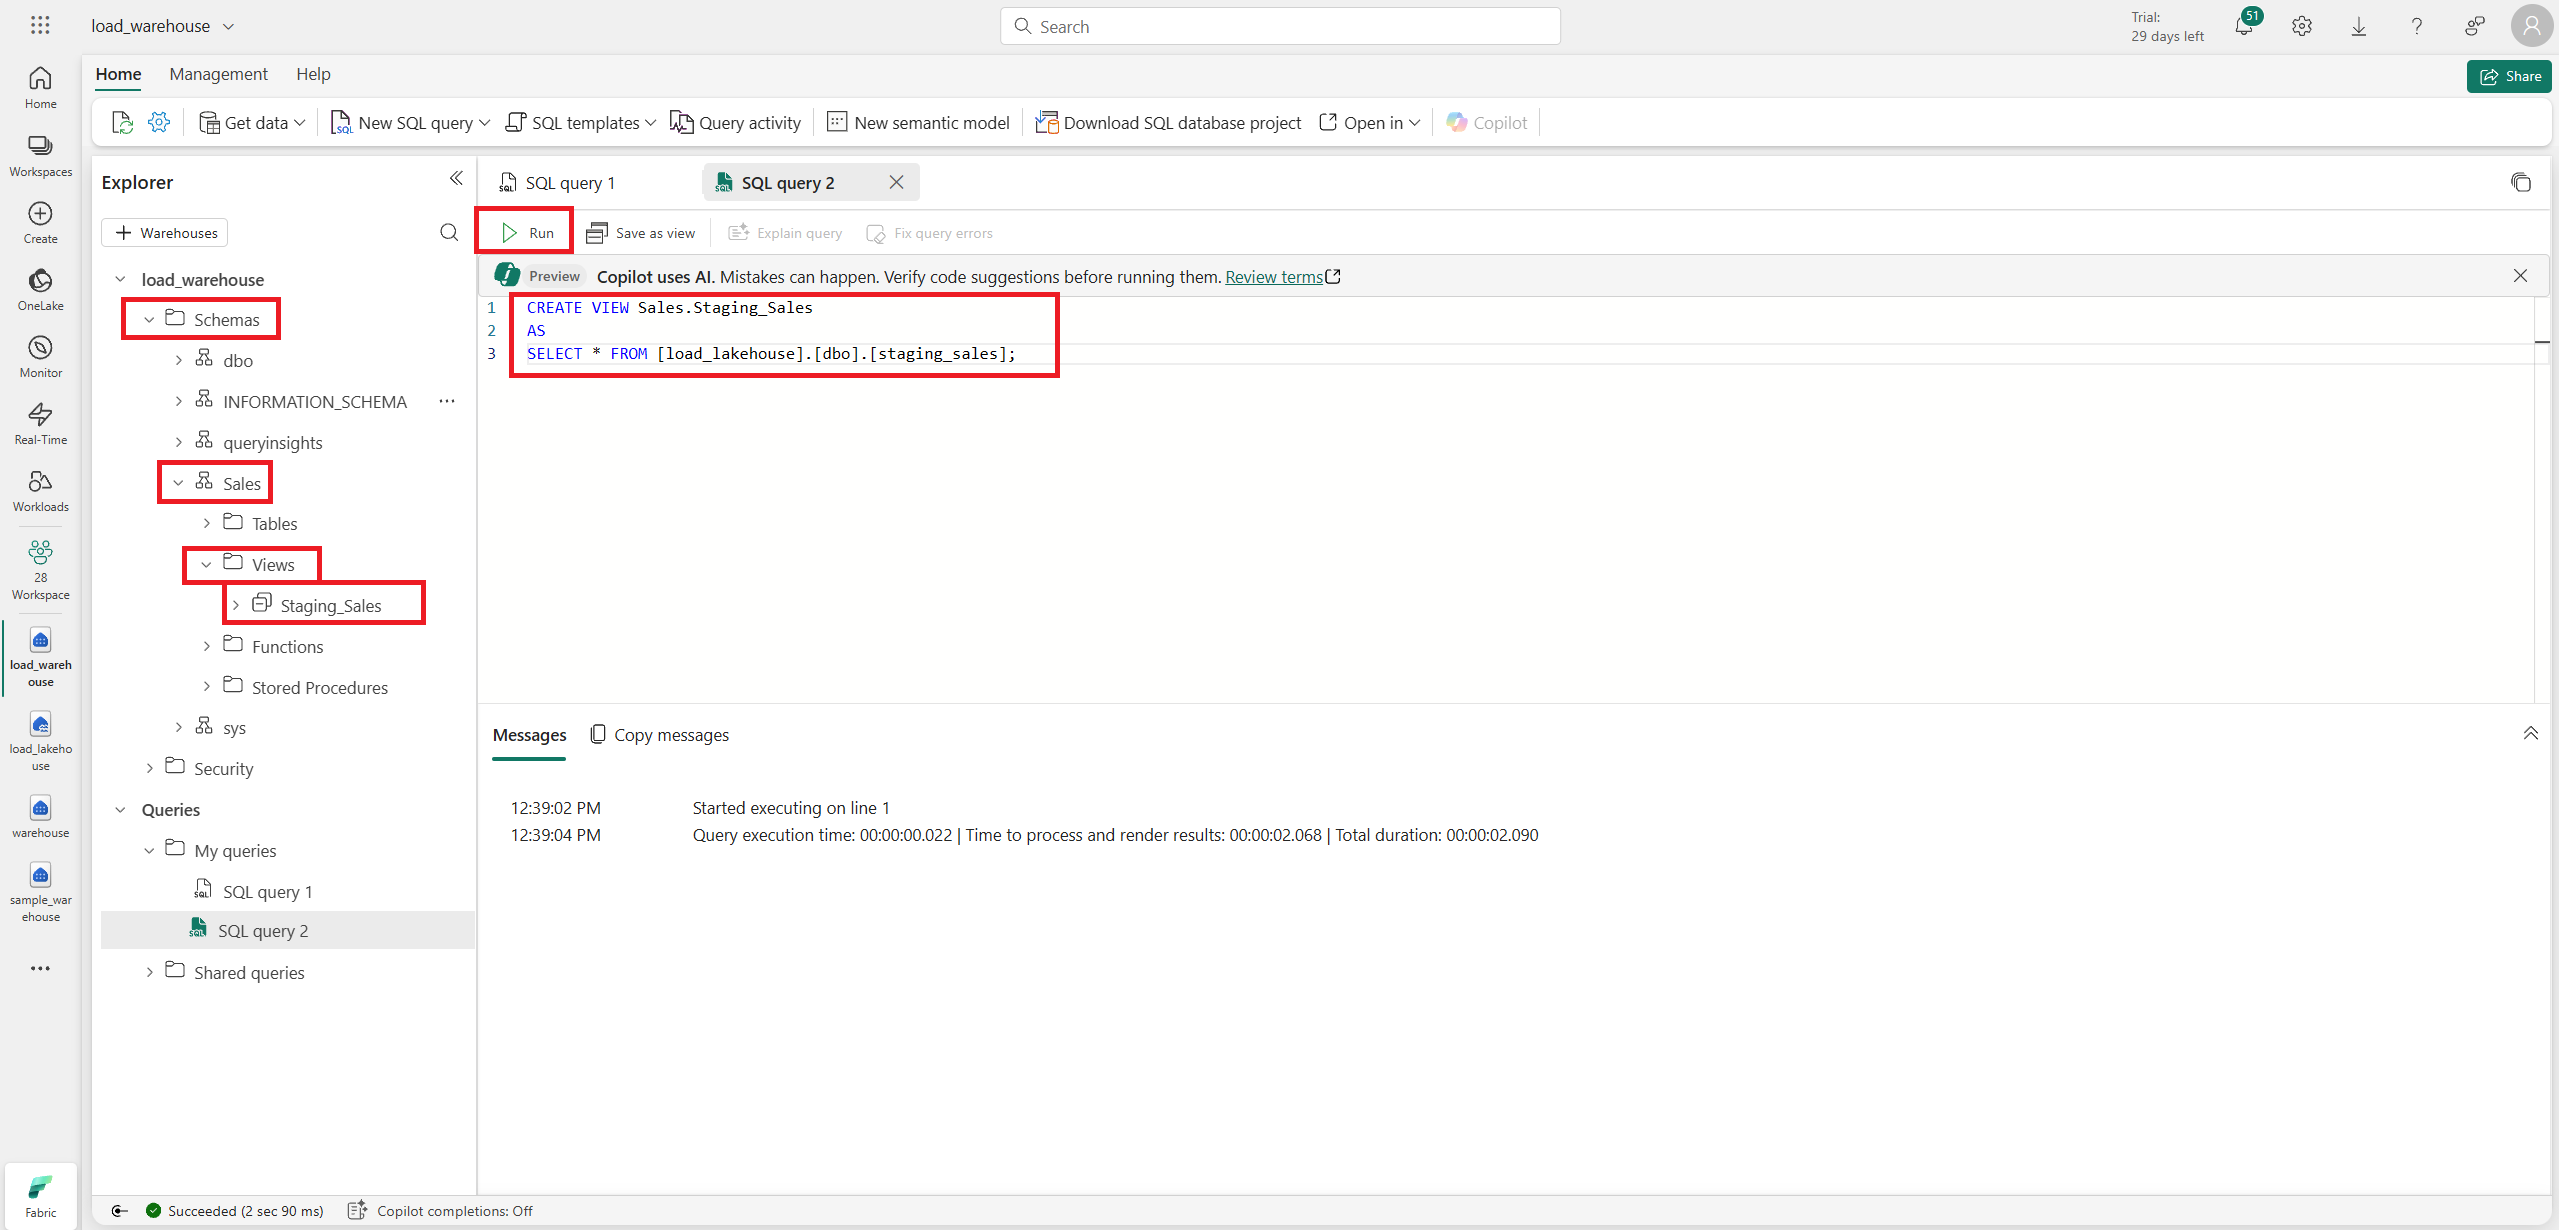Image resolution: width=2559 pixels, height=1230 pixels.
Task: Click the notifications bell icon
Action: [2243, 26]
